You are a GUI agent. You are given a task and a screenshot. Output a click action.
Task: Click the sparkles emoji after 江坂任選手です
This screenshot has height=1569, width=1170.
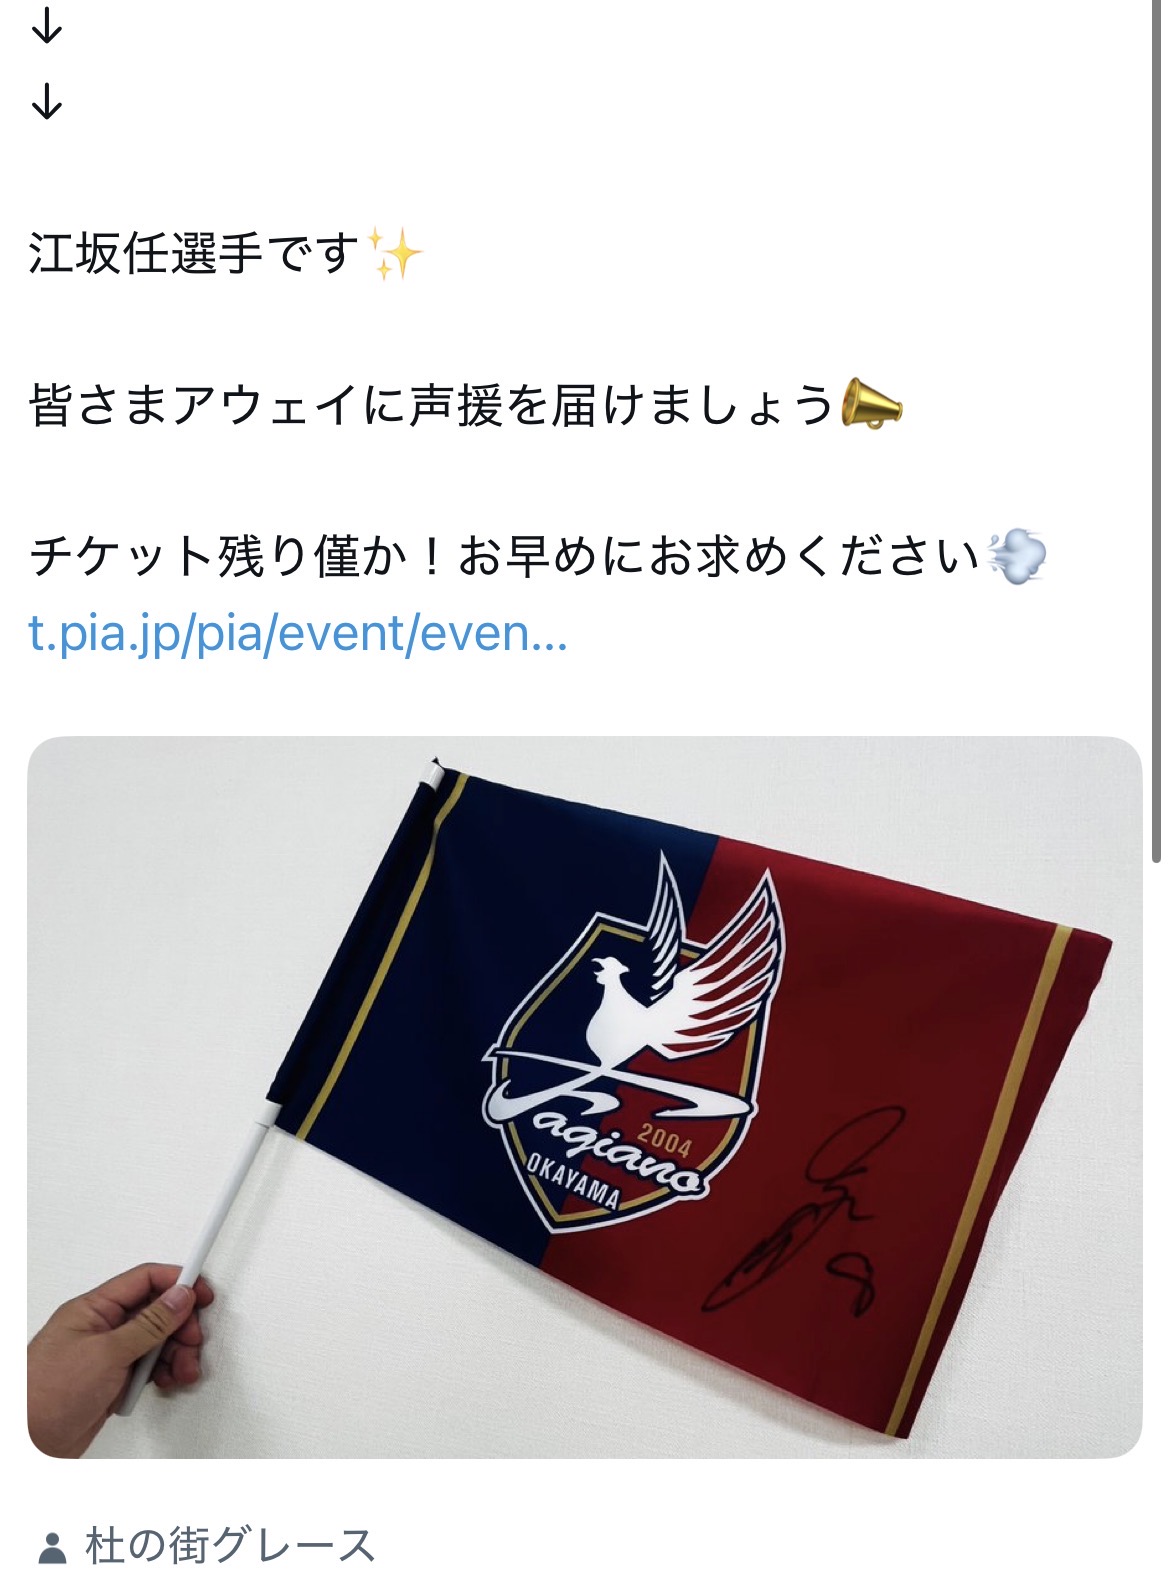[395, 253]
